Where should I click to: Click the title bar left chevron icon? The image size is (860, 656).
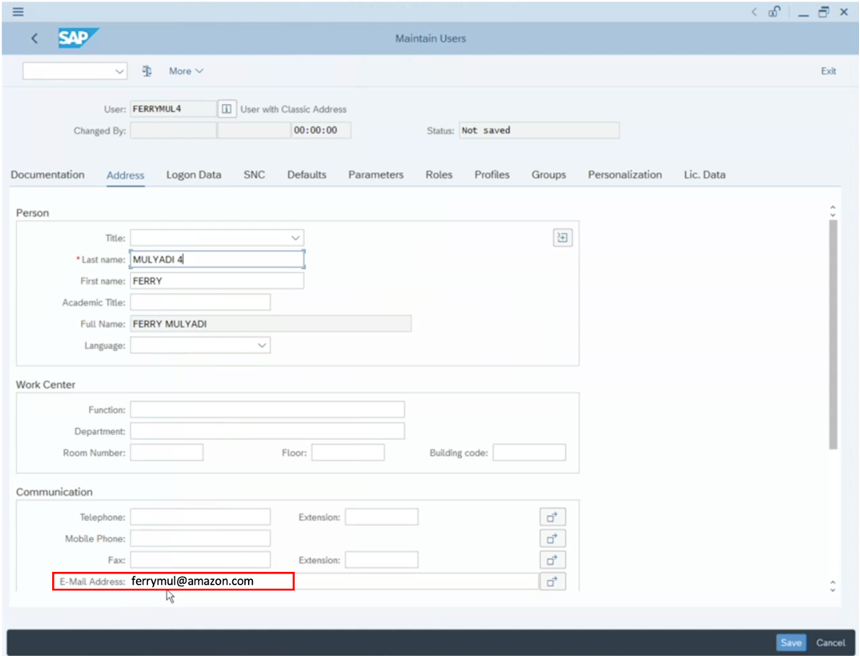pyautogui.click(x=754, y=12)
